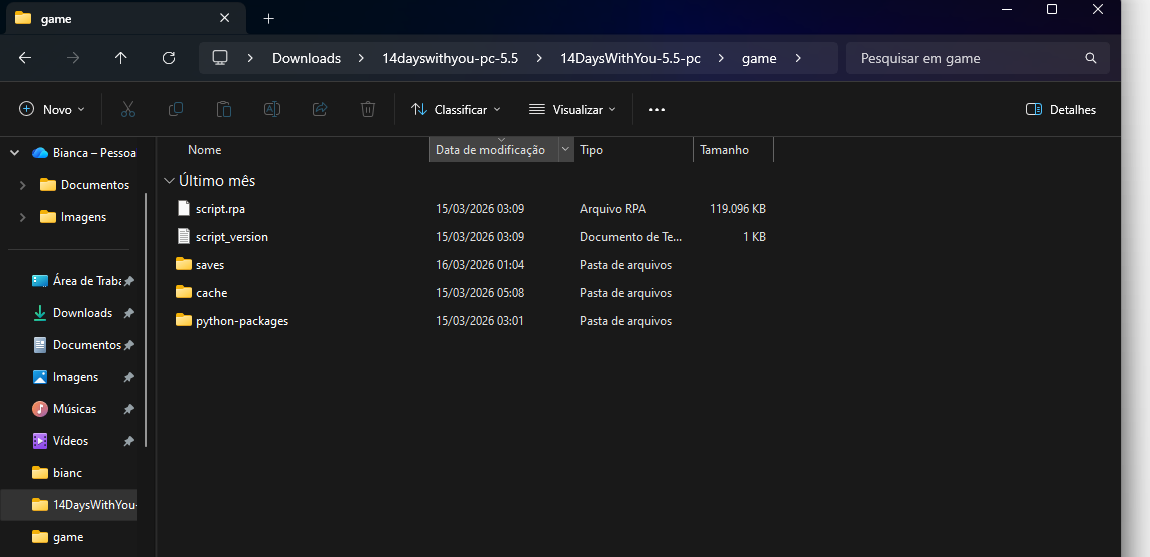The width and height of the screenshot is (1150, 557).
Task: Click saves date 16/03/2026 01:04
Action: pos(480,265)
